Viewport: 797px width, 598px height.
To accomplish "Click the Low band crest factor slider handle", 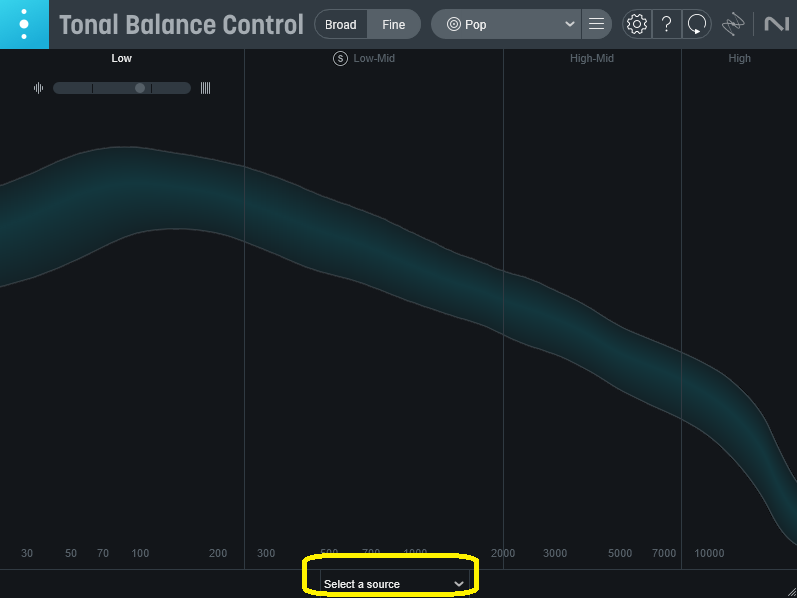I will [x=140, y=88].
